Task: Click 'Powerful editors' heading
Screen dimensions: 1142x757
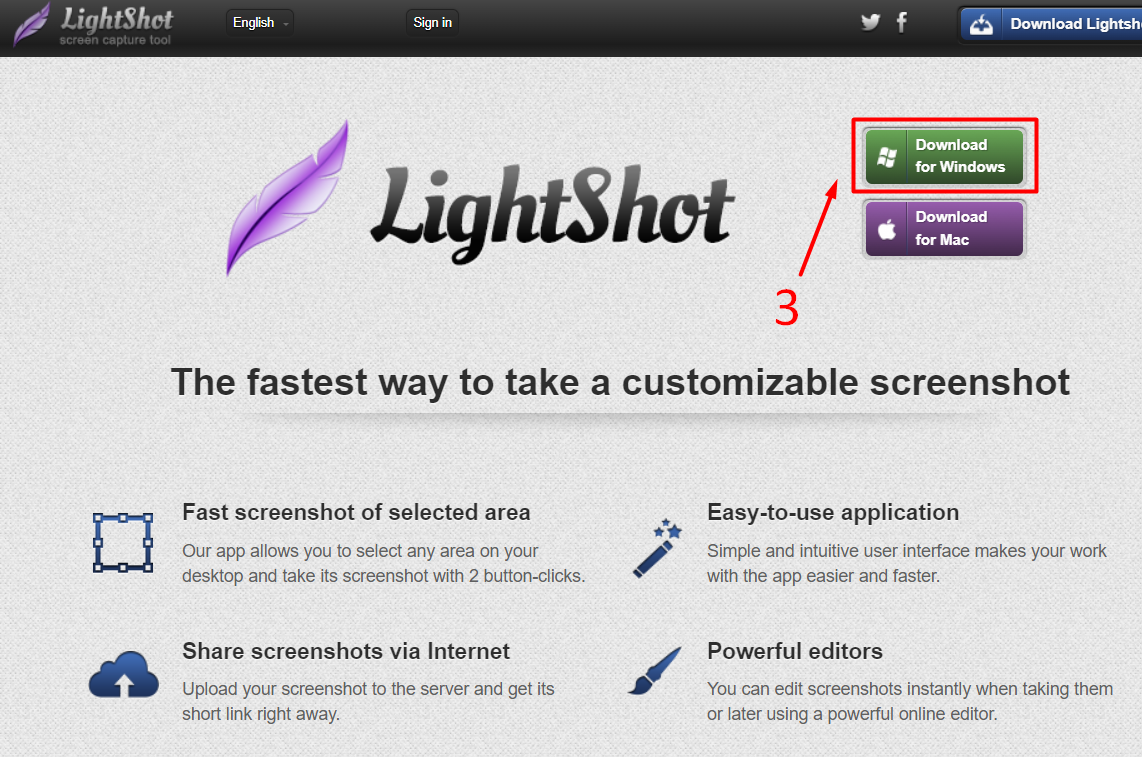Action: click(x=795, y=651)
